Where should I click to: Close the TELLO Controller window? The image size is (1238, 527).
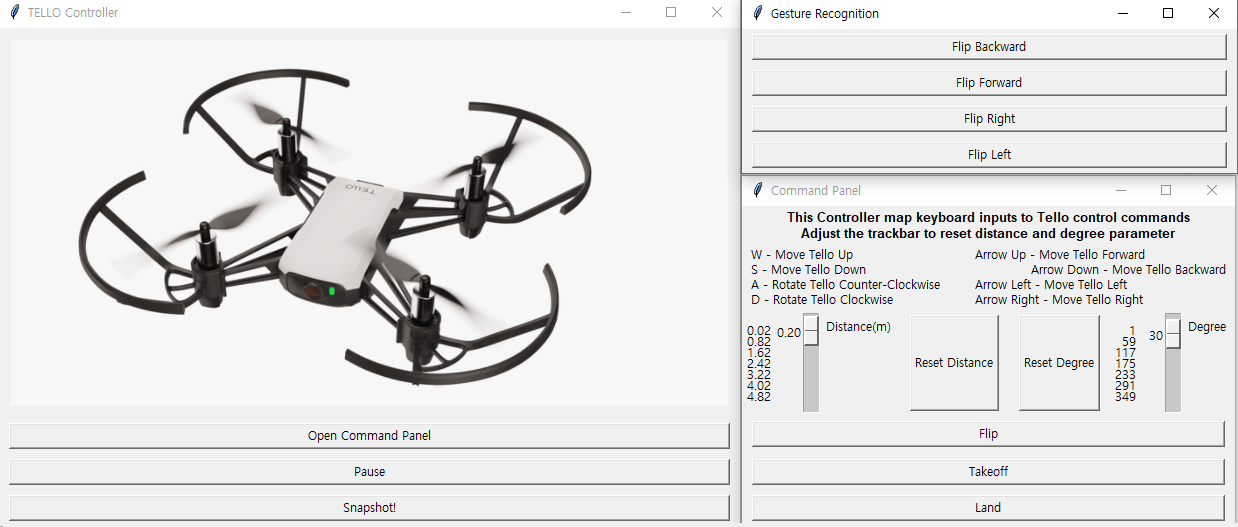[717, 13]
